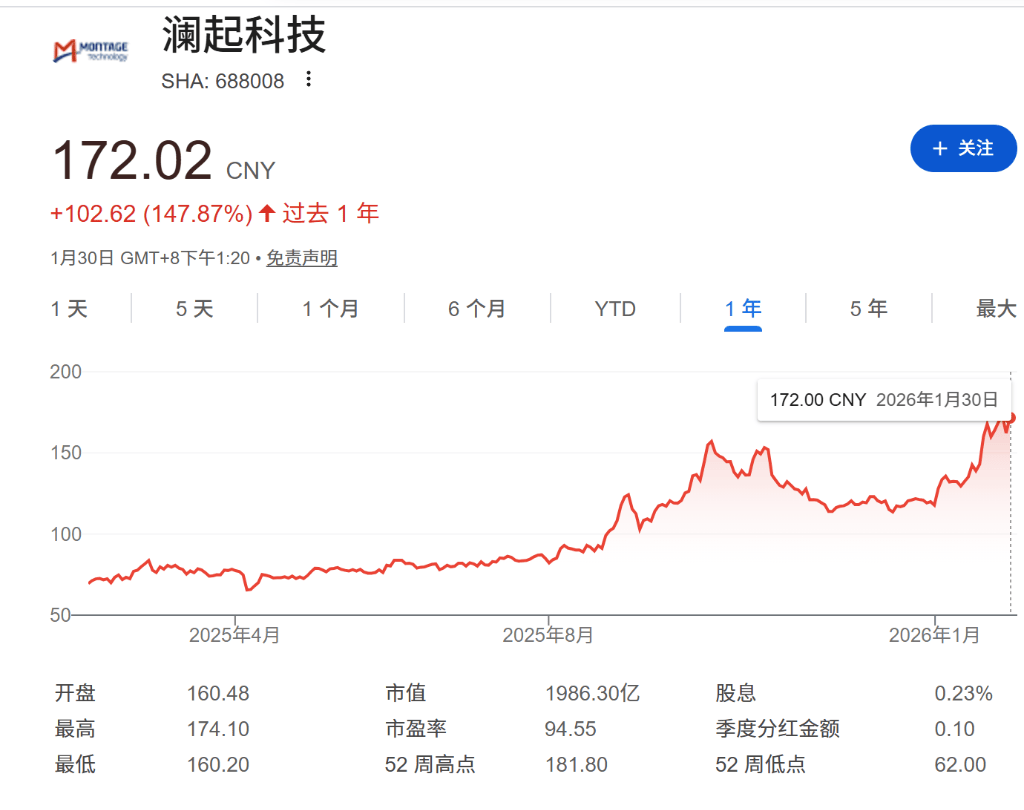Click the 市值 market cap value
This screenshot has width=1024, height=810.
[x=592, y=693]
